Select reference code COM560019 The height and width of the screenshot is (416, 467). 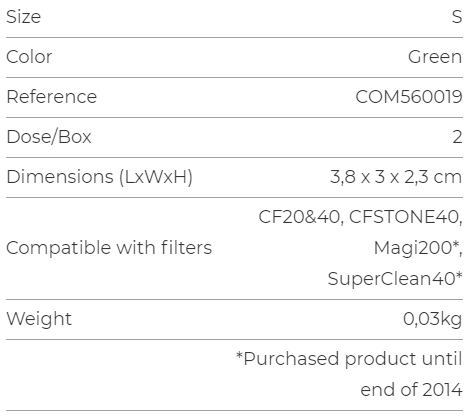pos(409,97)
